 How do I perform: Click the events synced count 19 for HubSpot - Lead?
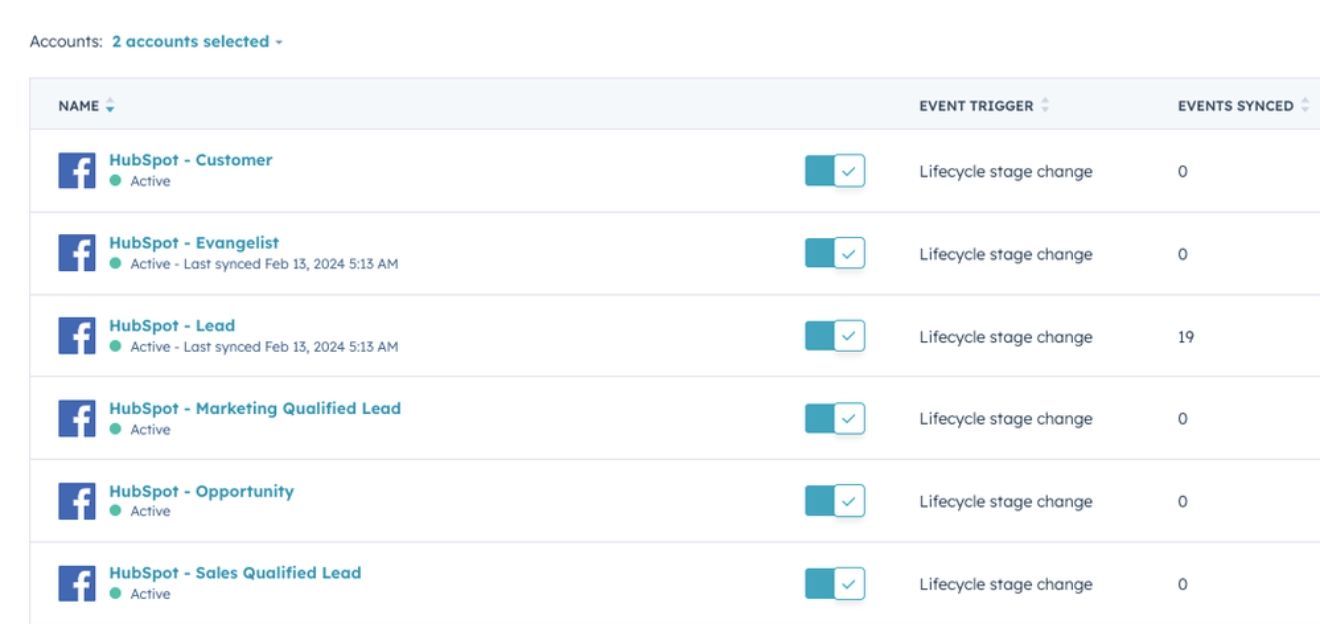[1186, 337]
